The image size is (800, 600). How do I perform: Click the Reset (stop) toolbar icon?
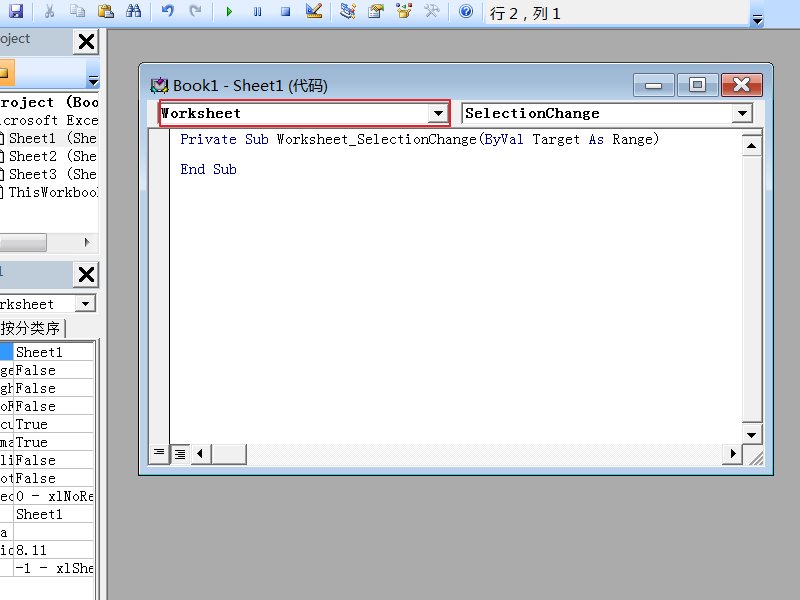pos(285,12)
